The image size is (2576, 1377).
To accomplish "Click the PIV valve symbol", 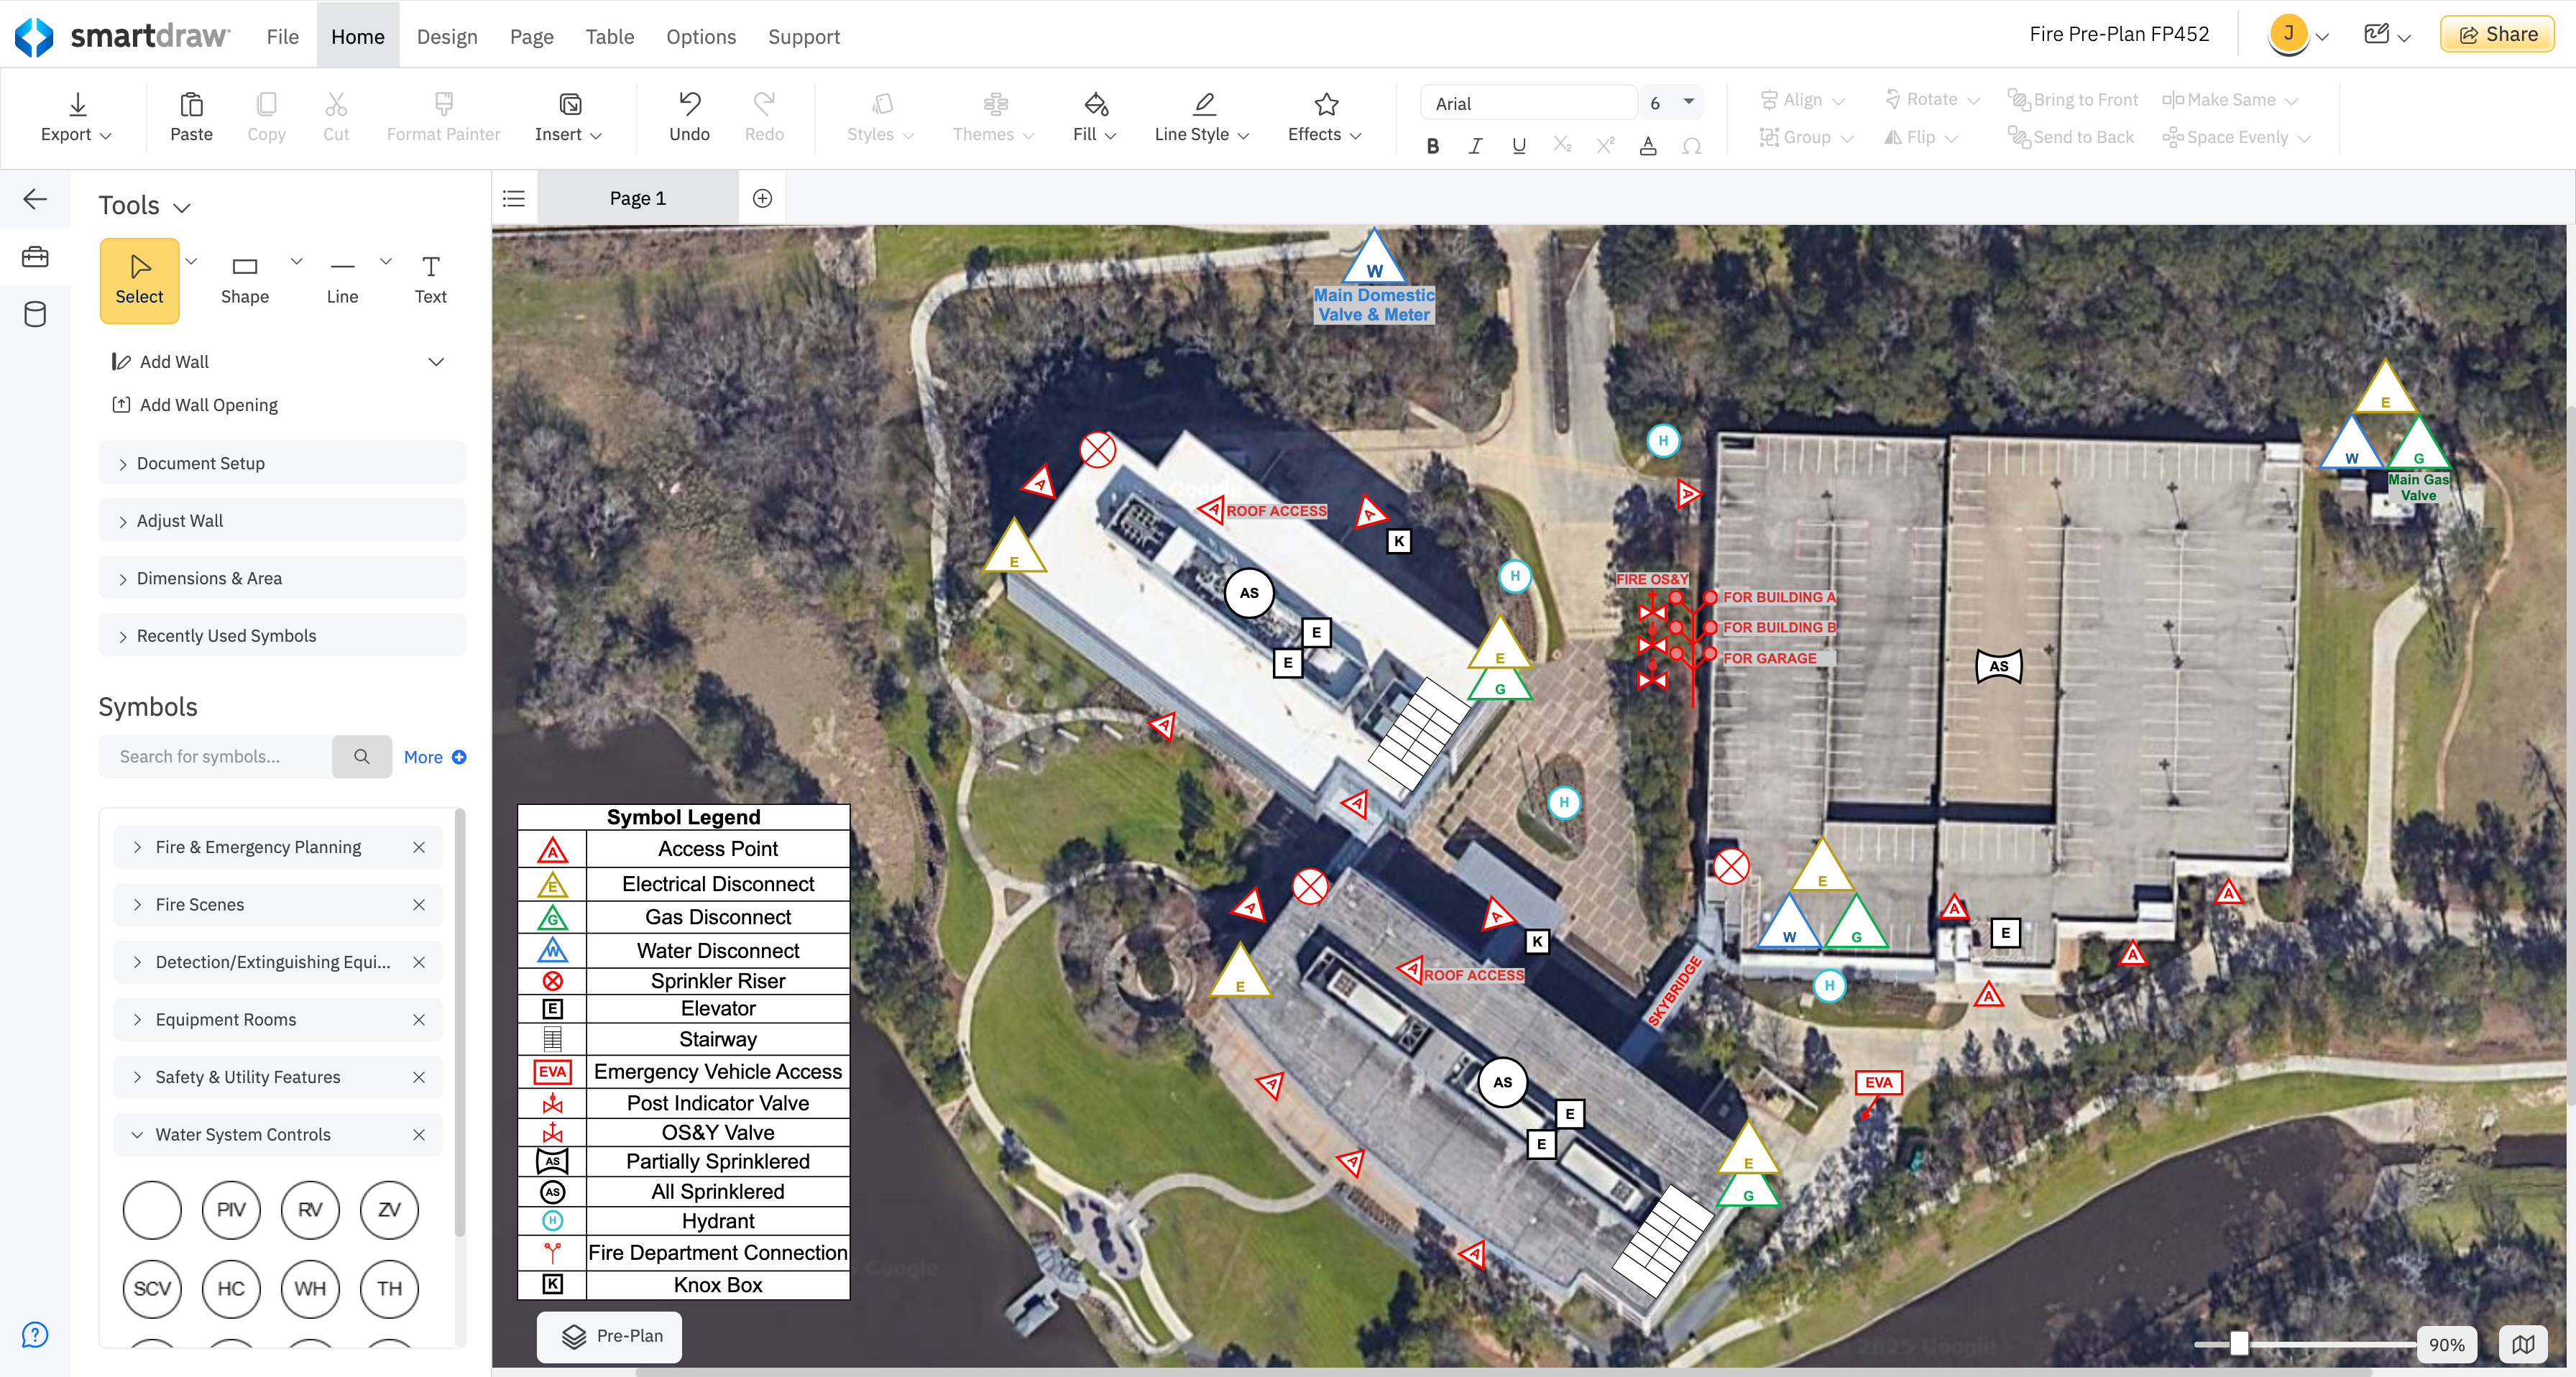I will [x=231, y=1209].
